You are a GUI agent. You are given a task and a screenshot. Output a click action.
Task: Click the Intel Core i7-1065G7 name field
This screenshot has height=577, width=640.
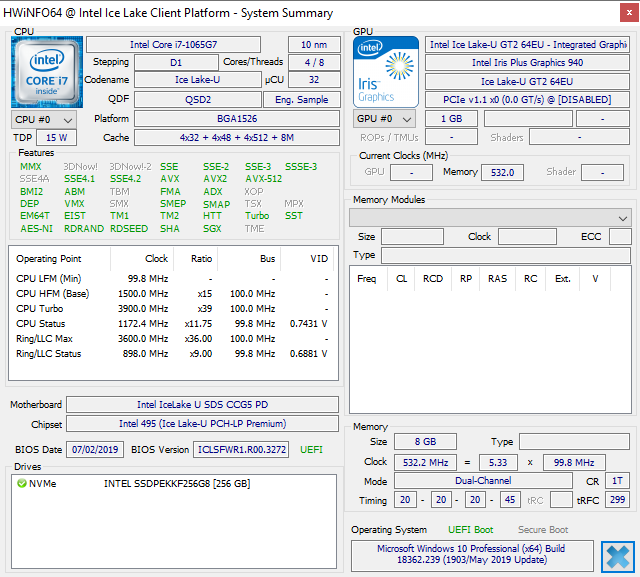[173, 44]
